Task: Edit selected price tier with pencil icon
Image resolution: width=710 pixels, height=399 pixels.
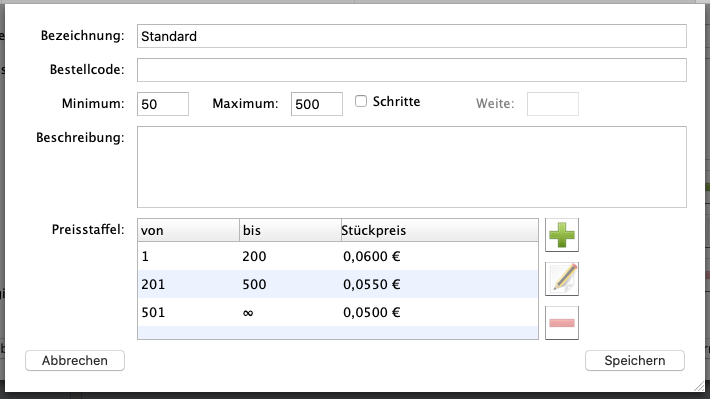Action: (x=562, y=279)
